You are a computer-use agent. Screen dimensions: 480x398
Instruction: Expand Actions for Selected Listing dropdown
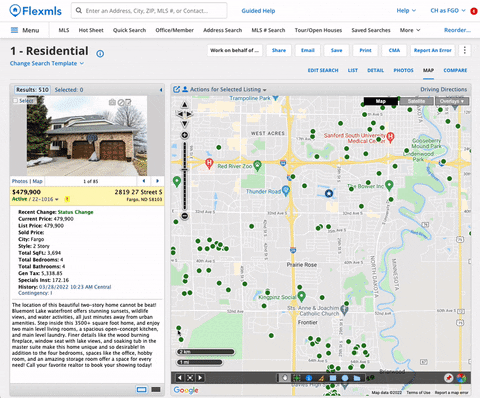point(228,89)
